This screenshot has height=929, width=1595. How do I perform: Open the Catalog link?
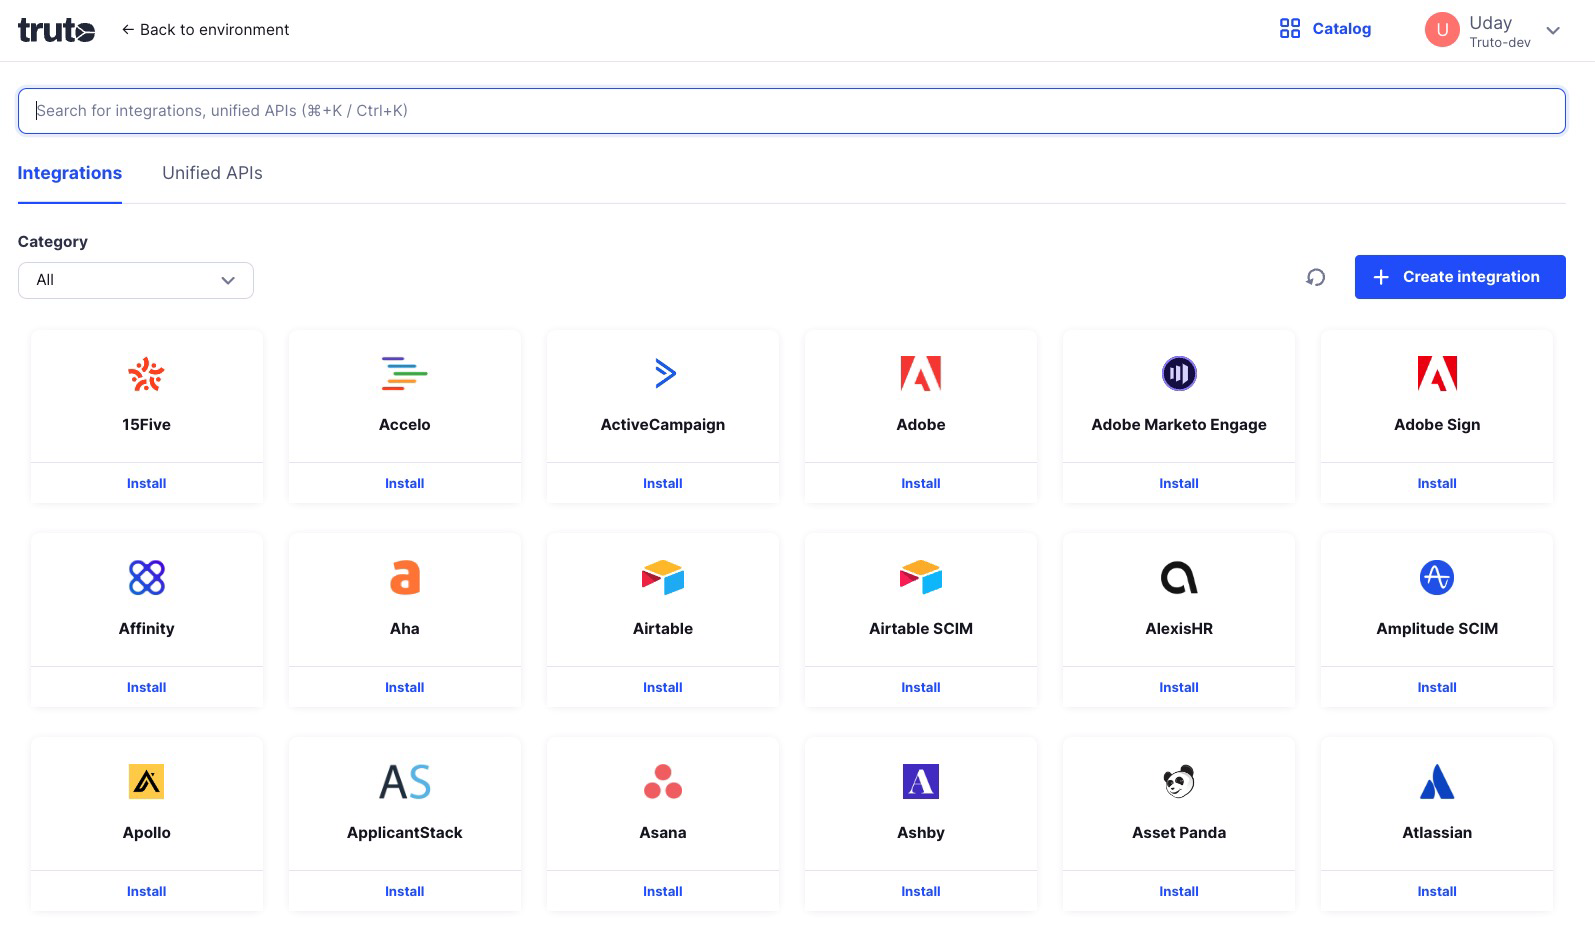(1325, 29)
